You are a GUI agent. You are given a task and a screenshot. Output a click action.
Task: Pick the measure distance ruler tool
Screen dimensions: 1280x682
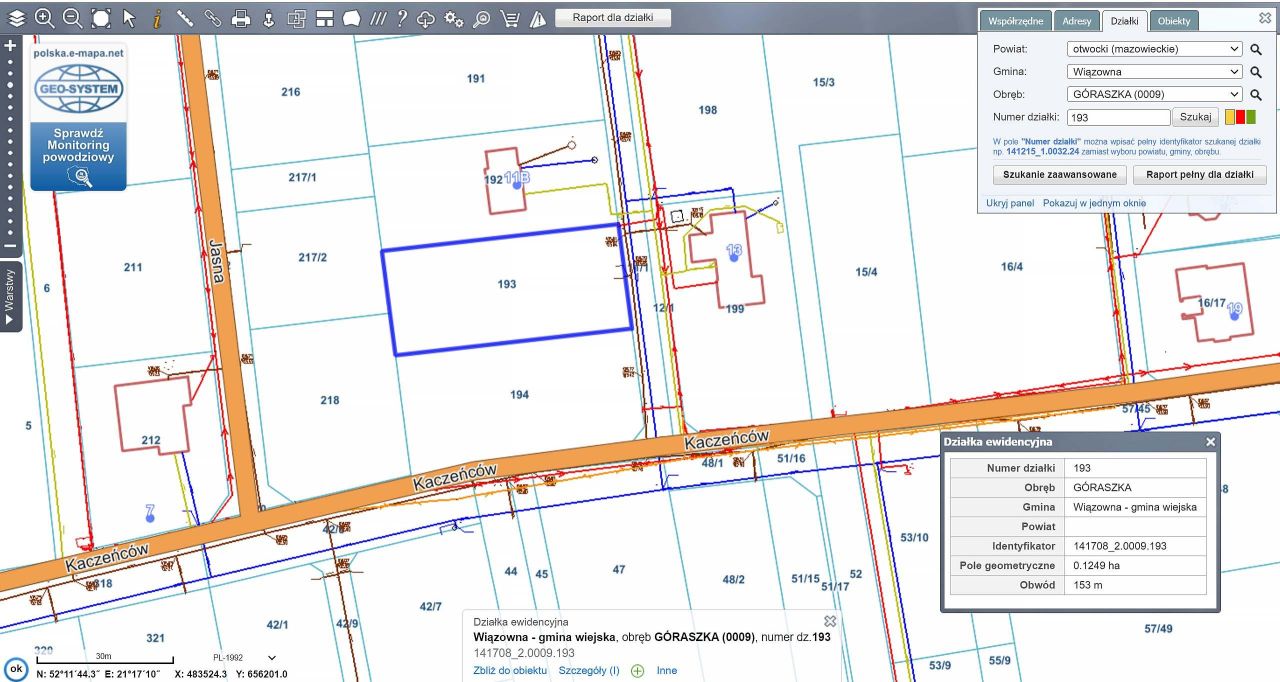pyautogui.click(x=185, y=18)
